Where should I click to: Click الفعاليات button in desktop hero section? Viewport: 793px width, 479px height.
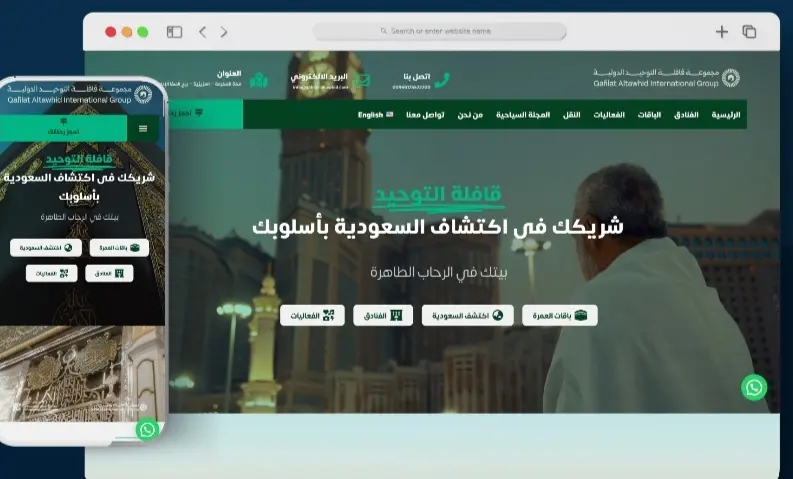click(312, 315)
